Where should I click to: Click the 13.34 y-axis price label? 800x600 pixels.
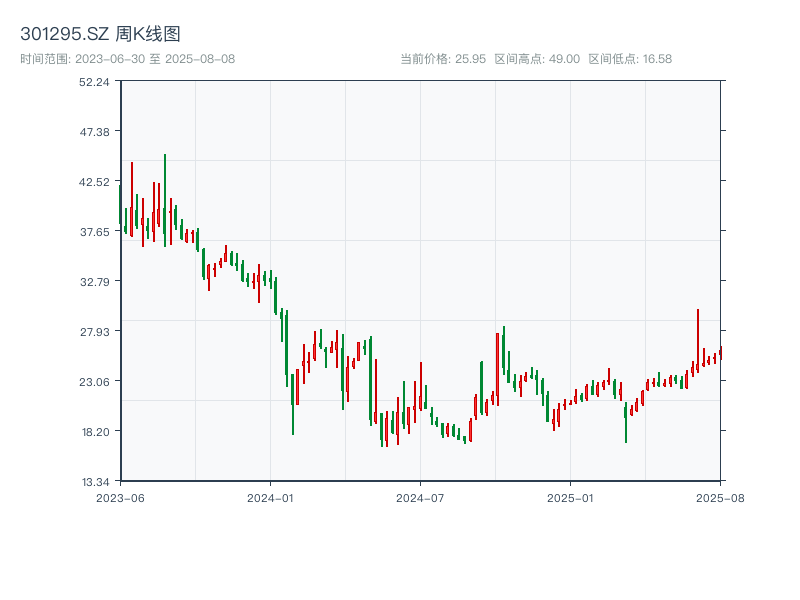(x=94, y=481)
